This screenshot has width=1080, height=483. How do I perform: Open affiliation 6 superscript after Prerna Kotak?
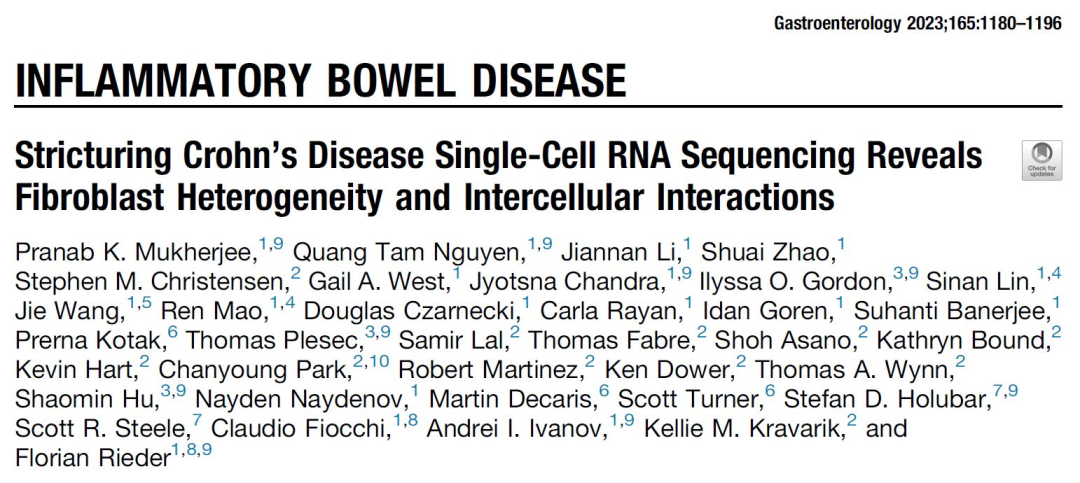172,331
